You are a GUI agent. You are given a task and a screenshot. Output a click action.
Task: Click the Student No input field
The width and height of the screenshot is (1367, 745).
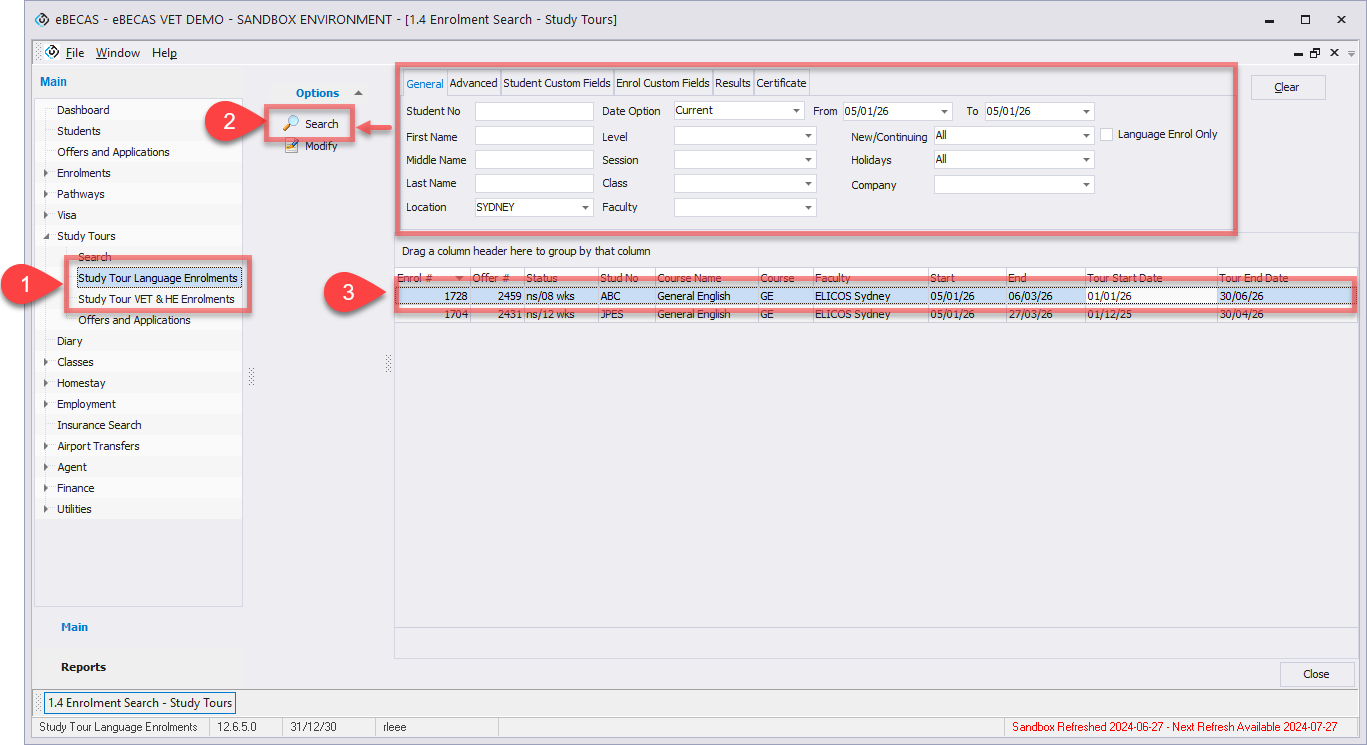534,111
